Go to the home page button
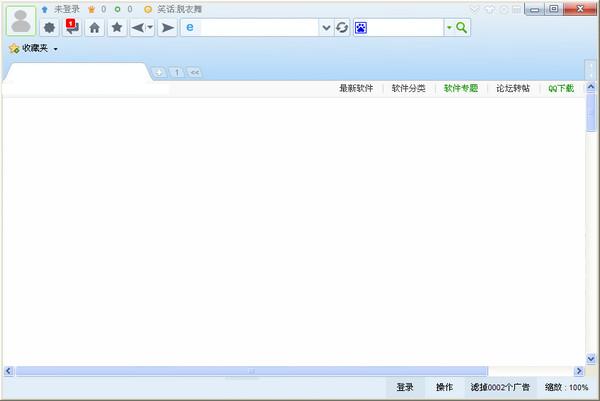Screen dimensions: 600x401 (x=95, y=28)
